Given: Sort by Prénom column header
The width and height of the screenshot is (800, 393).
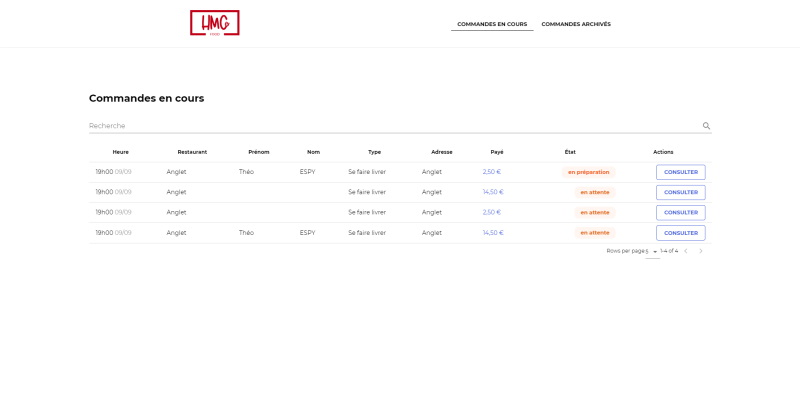Looking at the screenshot, I should (x=259, y=152).
